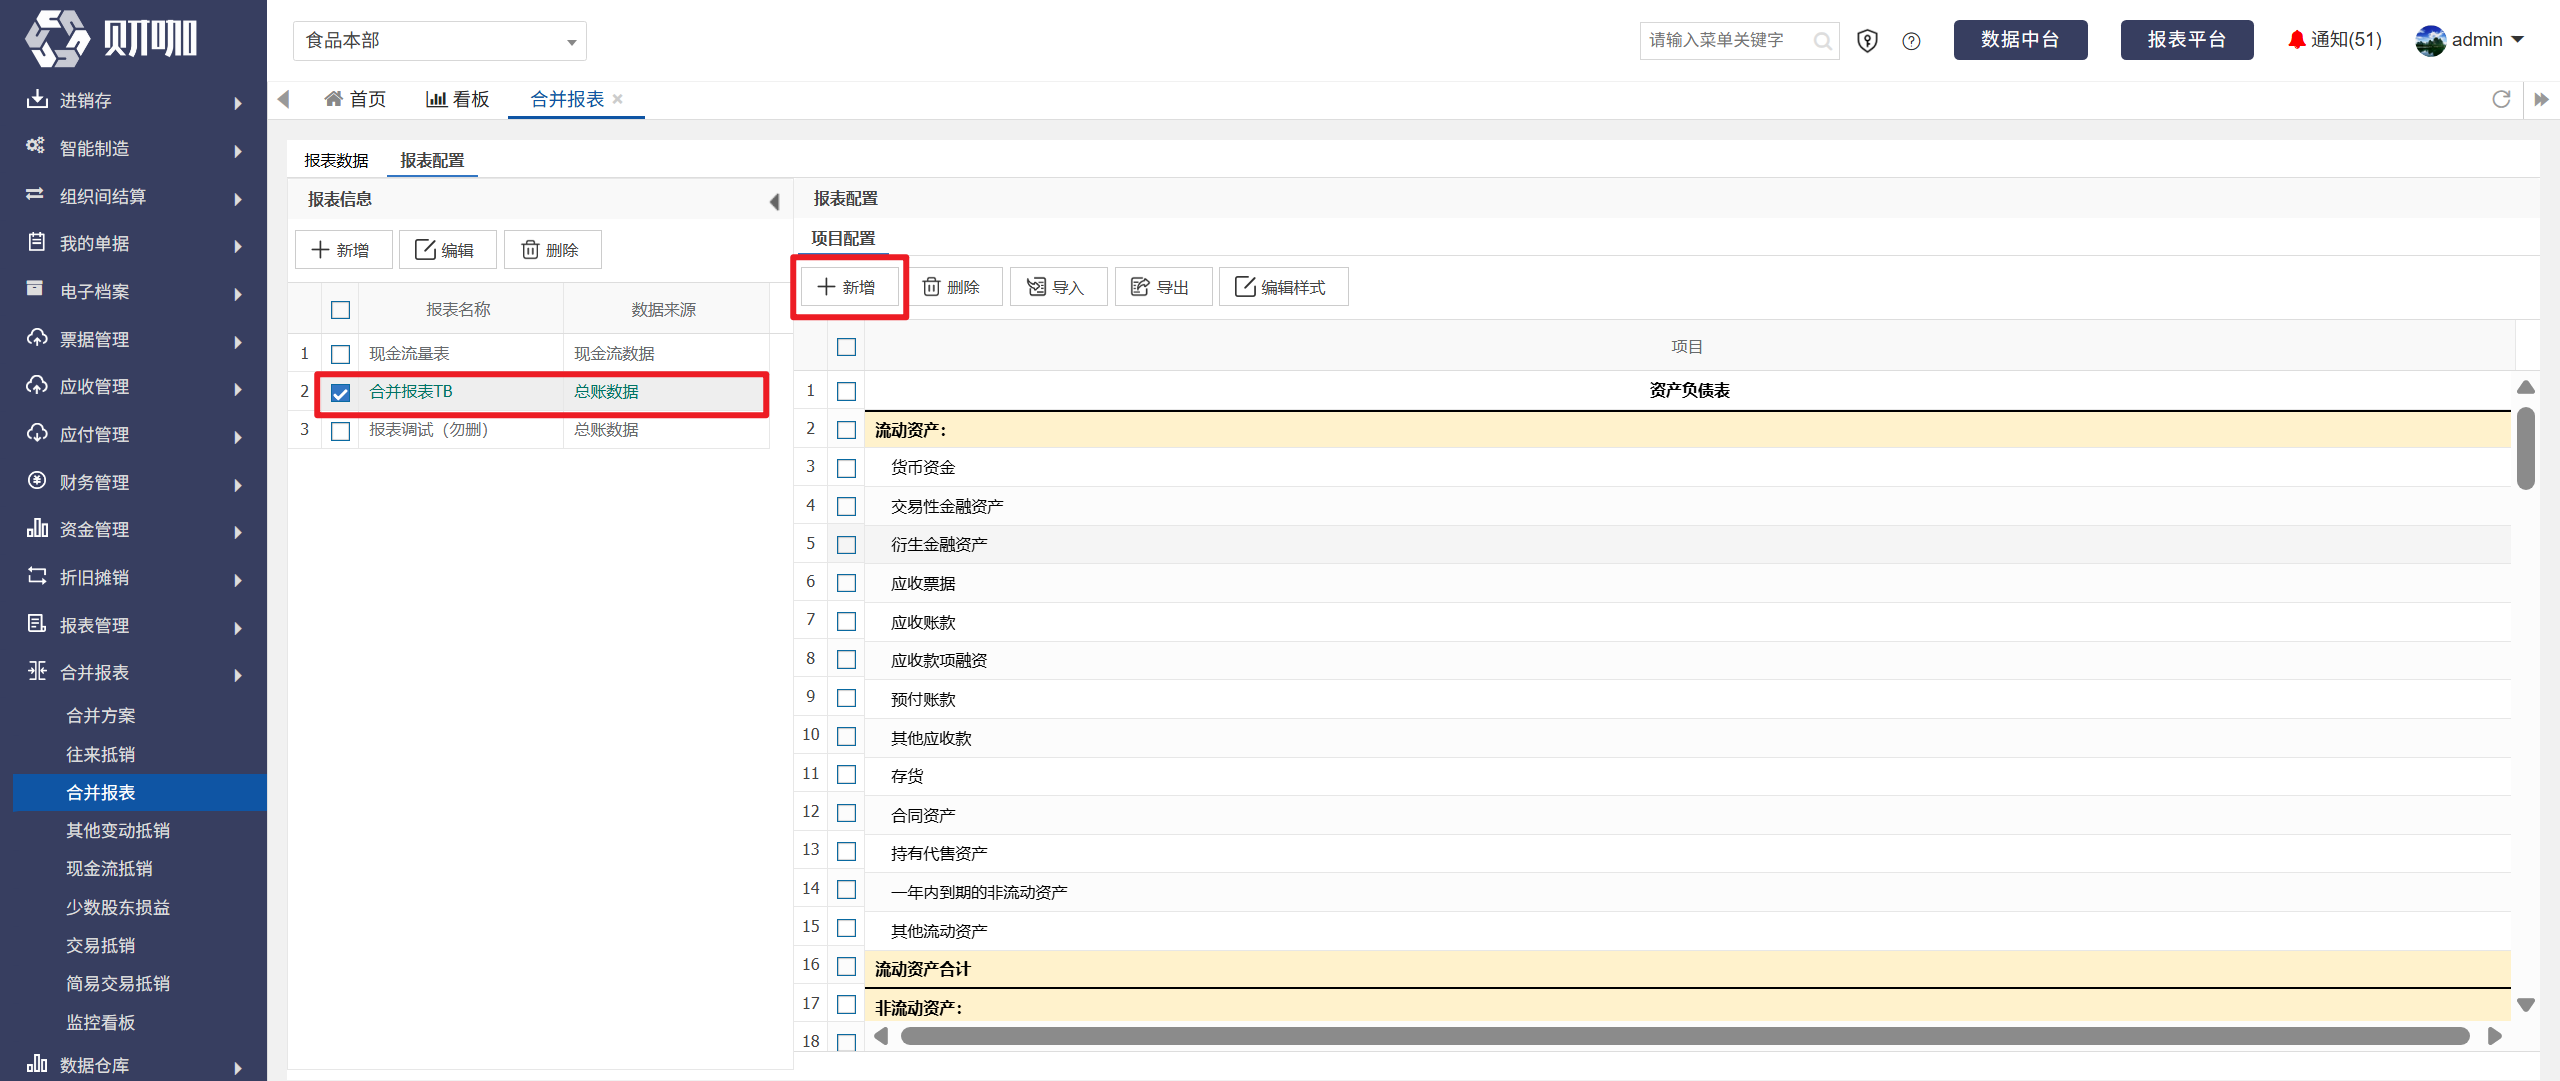The height and width of the screenshot is (1081, 2560).
Task: Collapse the 报表信息 panel arrow
Action: [x=774, y=201]
